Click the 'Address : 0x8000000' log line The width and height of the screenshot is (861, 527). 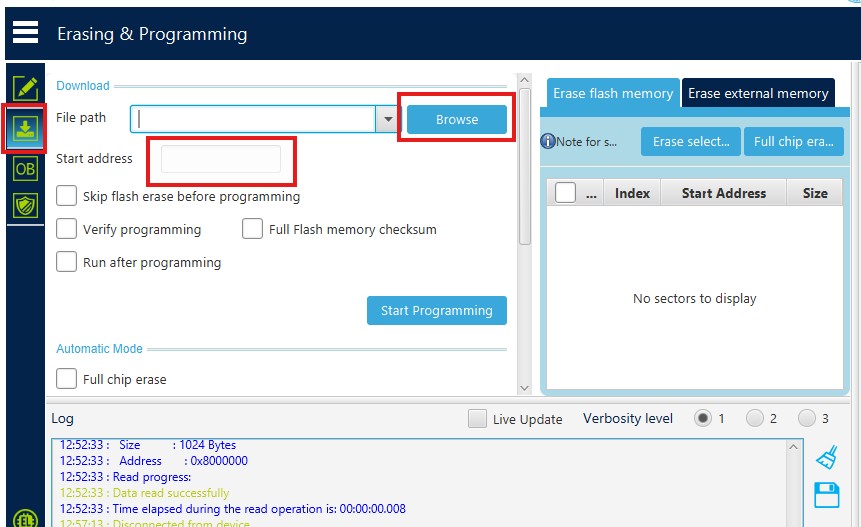coord(154,461)
